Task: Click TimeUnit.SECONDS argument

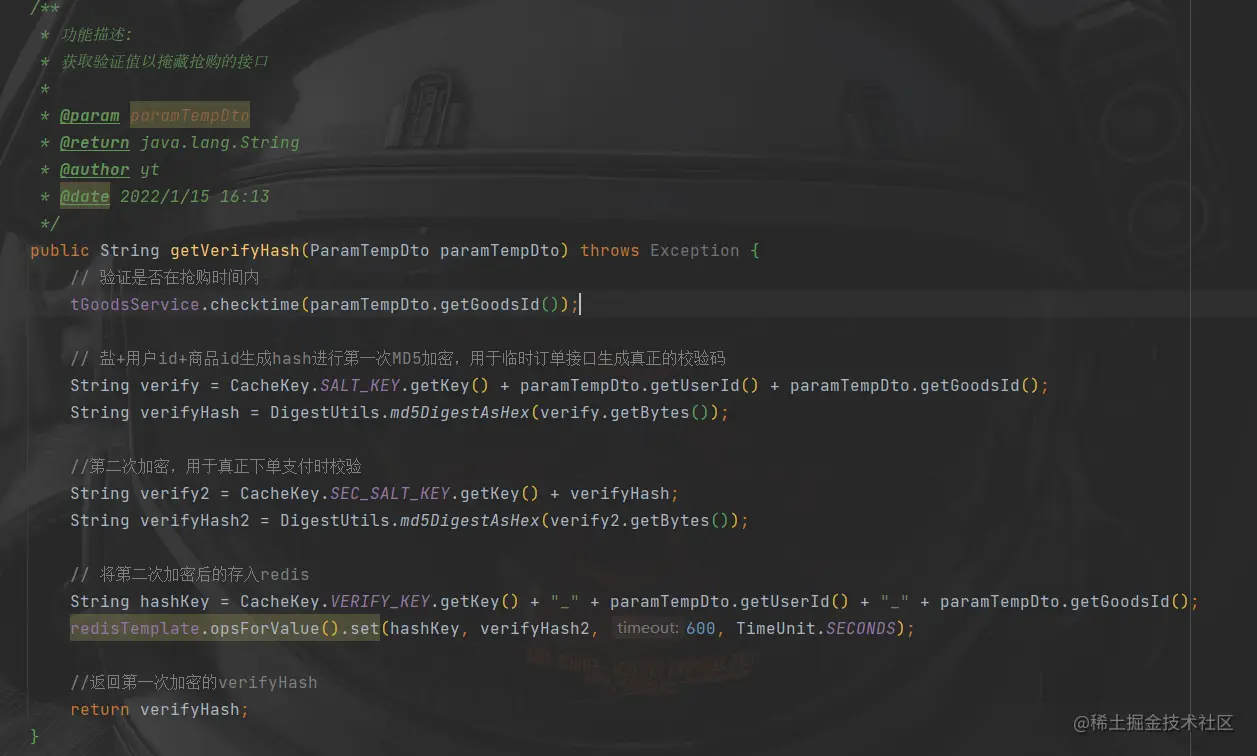Action: point(816,629)
